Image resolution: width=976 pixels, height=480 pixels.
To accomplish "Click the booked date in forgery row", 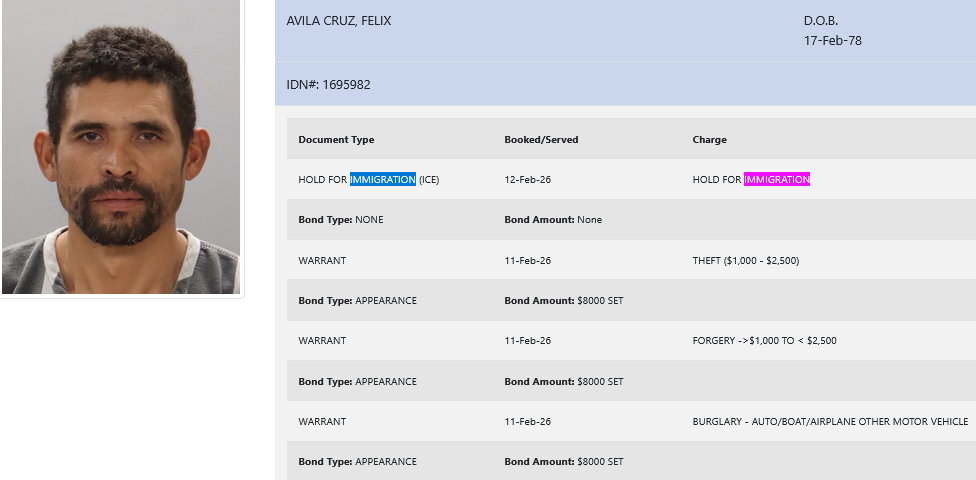I will coord(527,341).
